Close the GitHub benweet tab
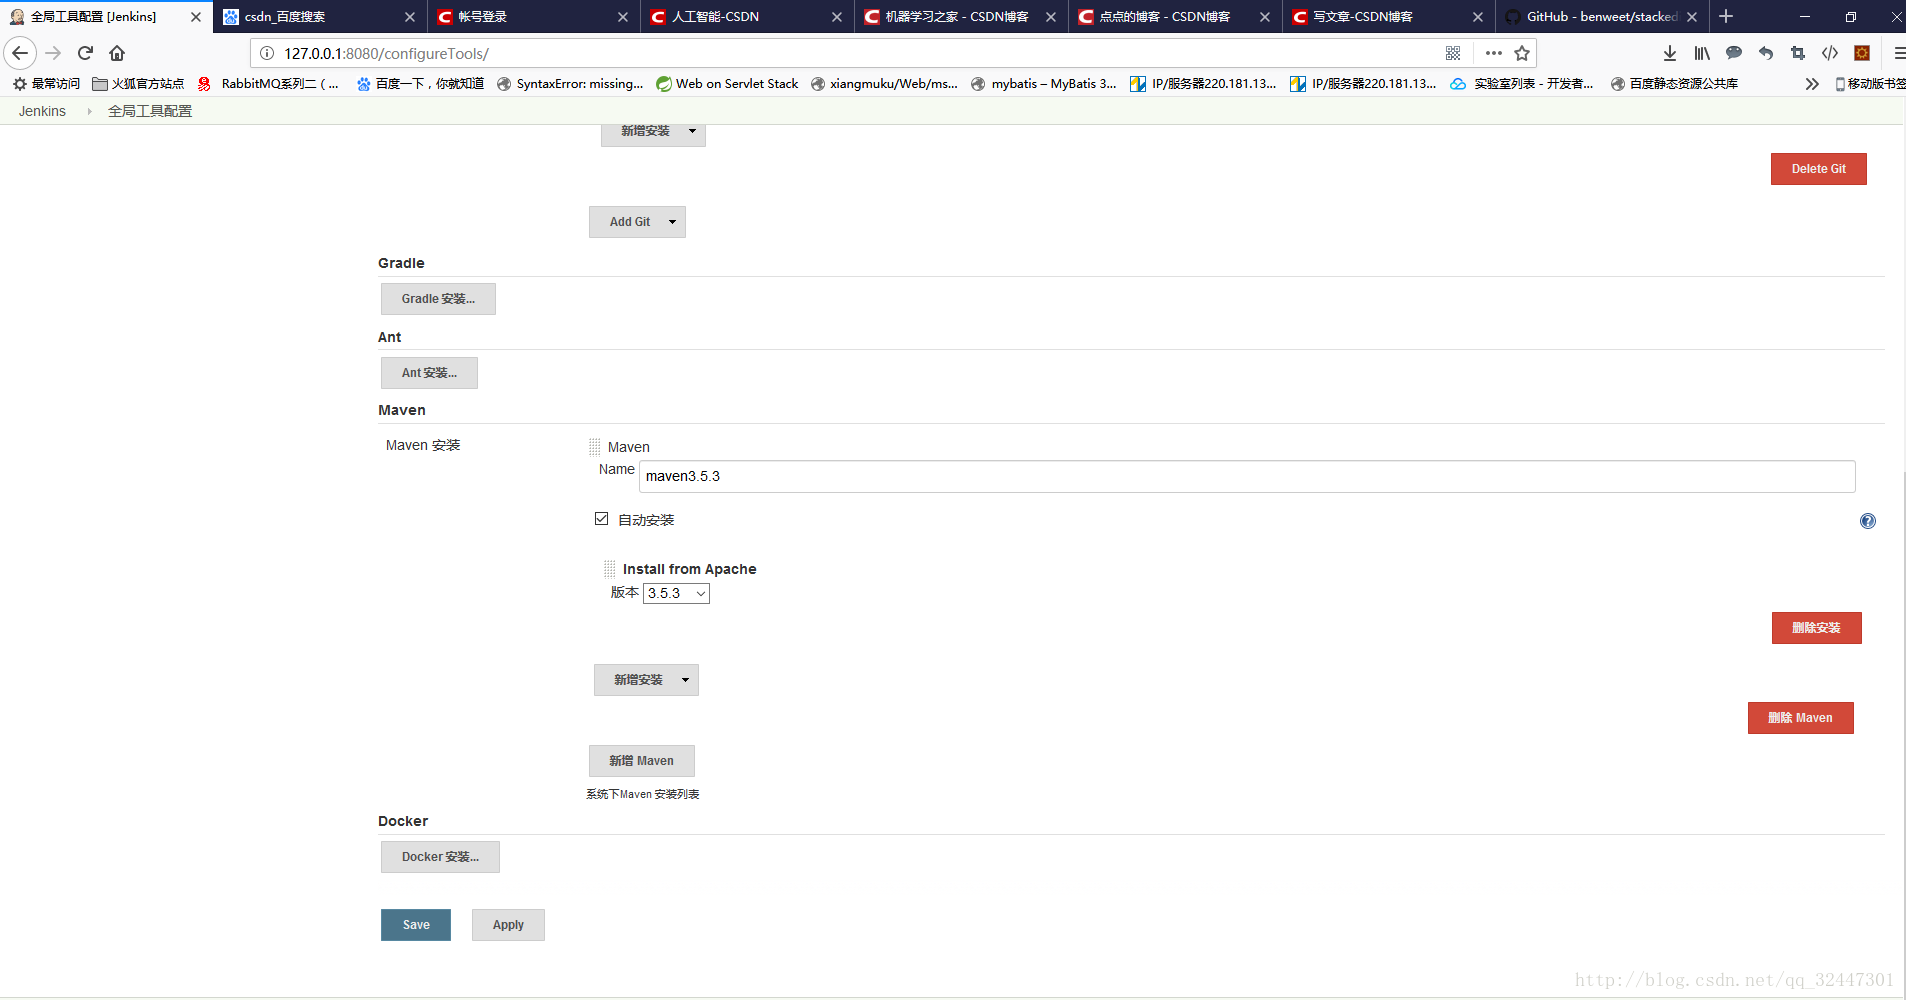Image resolution: width=1906 pixels, height=1000 pixels. (x=1692, y=17)
